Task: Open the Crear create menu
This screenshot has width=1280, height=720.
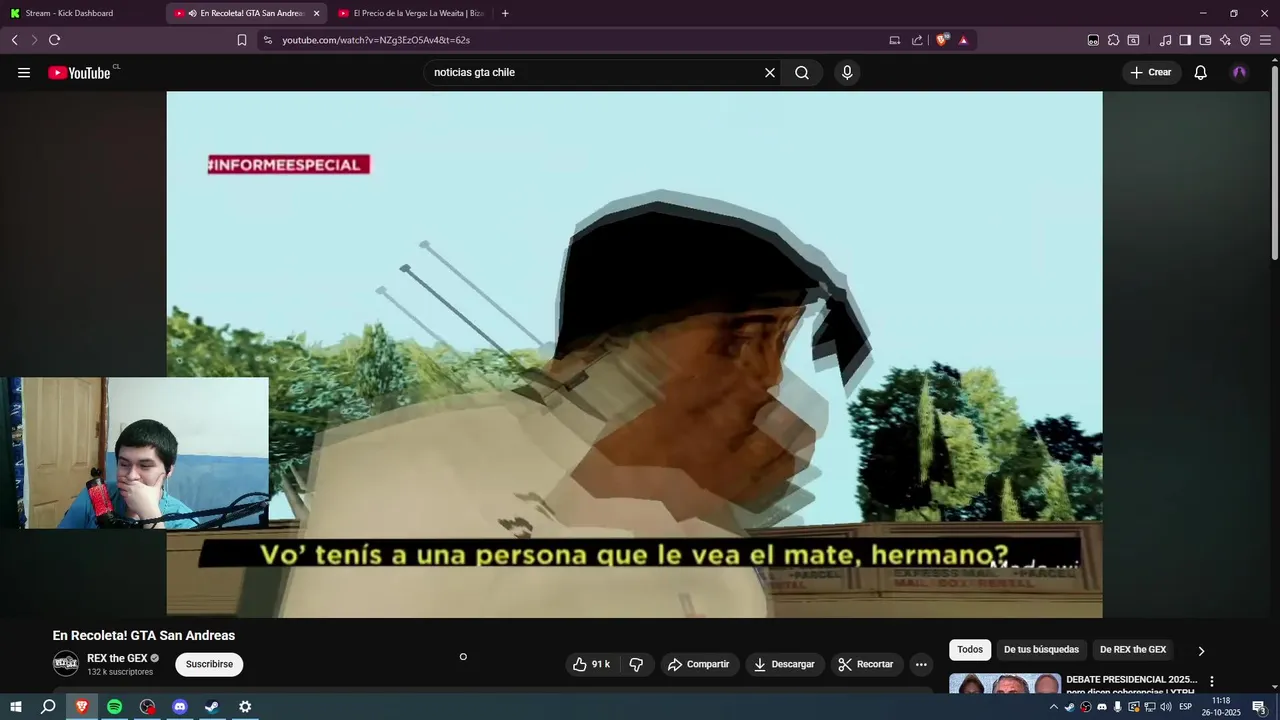Action: tap(1150, 72)
